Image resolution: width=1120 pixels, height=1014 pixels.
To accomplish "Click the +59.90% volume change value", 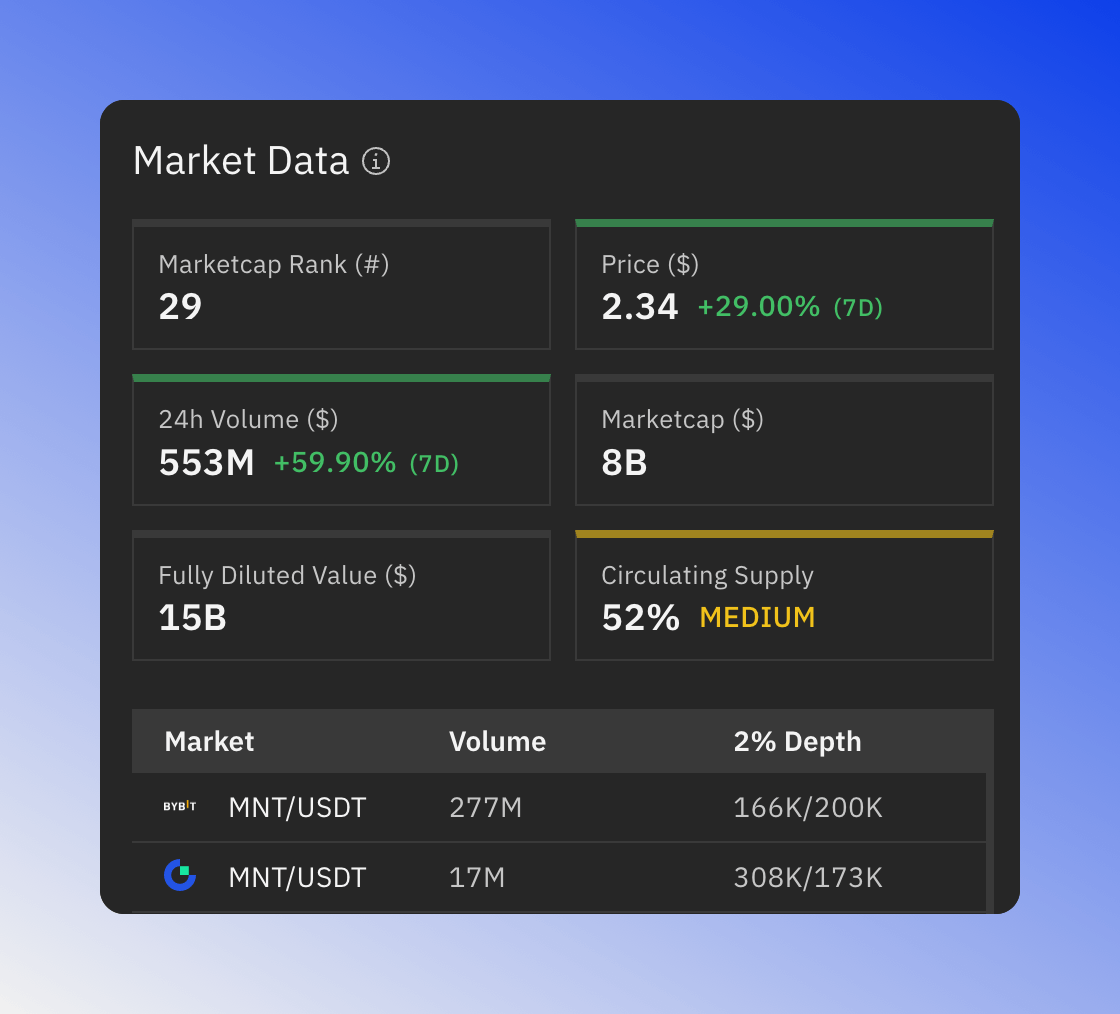I will [x=335, y=463].
